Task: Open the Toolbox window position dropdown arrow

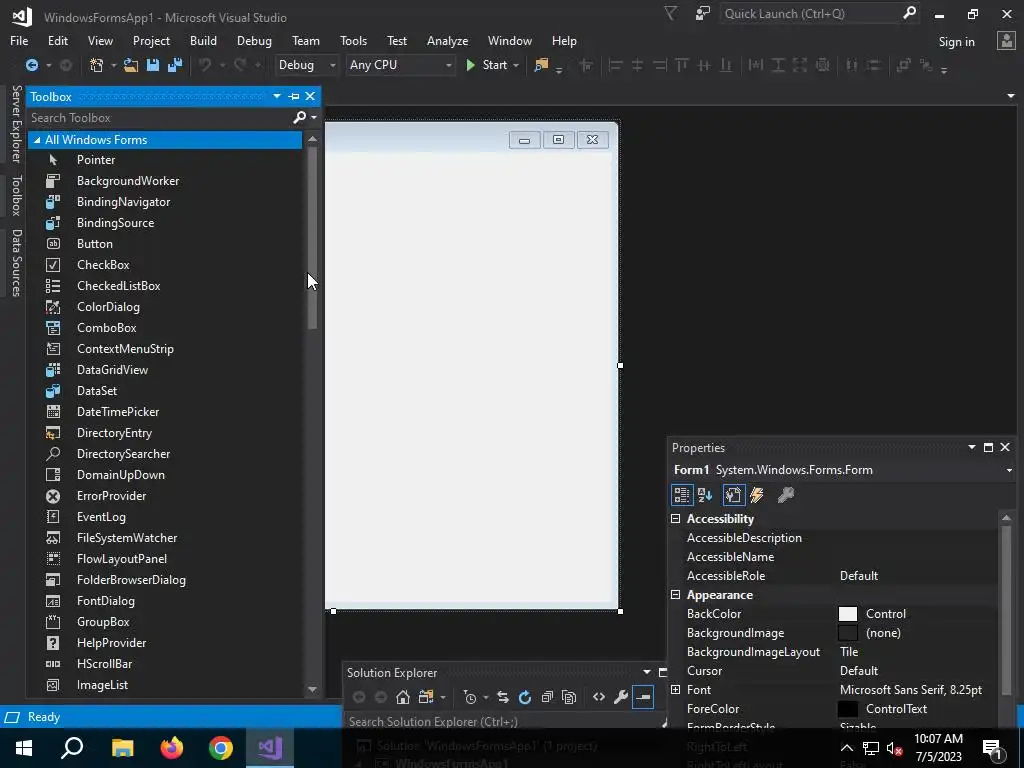Action: (276, 96)
